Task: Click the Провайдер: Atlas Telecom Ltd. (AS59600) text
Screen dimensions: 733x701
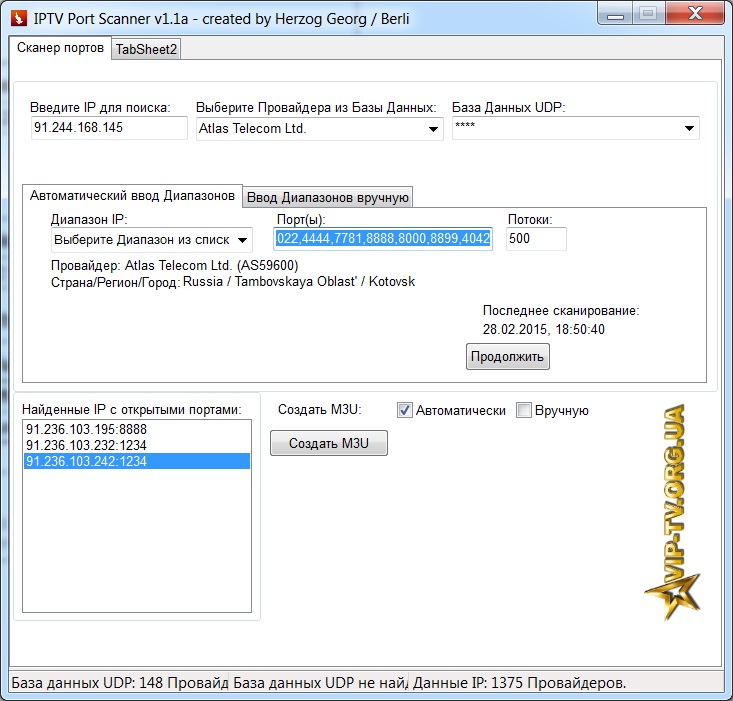Action: tap(174, 265)
